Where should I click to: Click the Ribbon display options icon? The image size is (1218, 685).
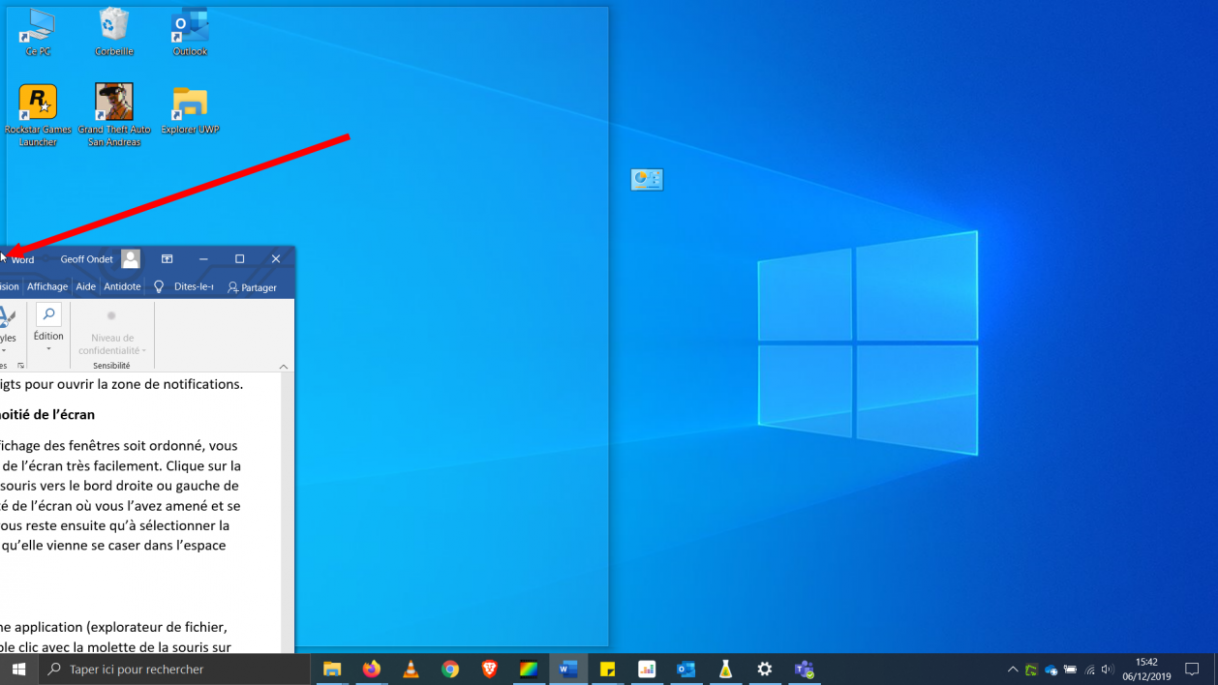click(x=167, y=259)
